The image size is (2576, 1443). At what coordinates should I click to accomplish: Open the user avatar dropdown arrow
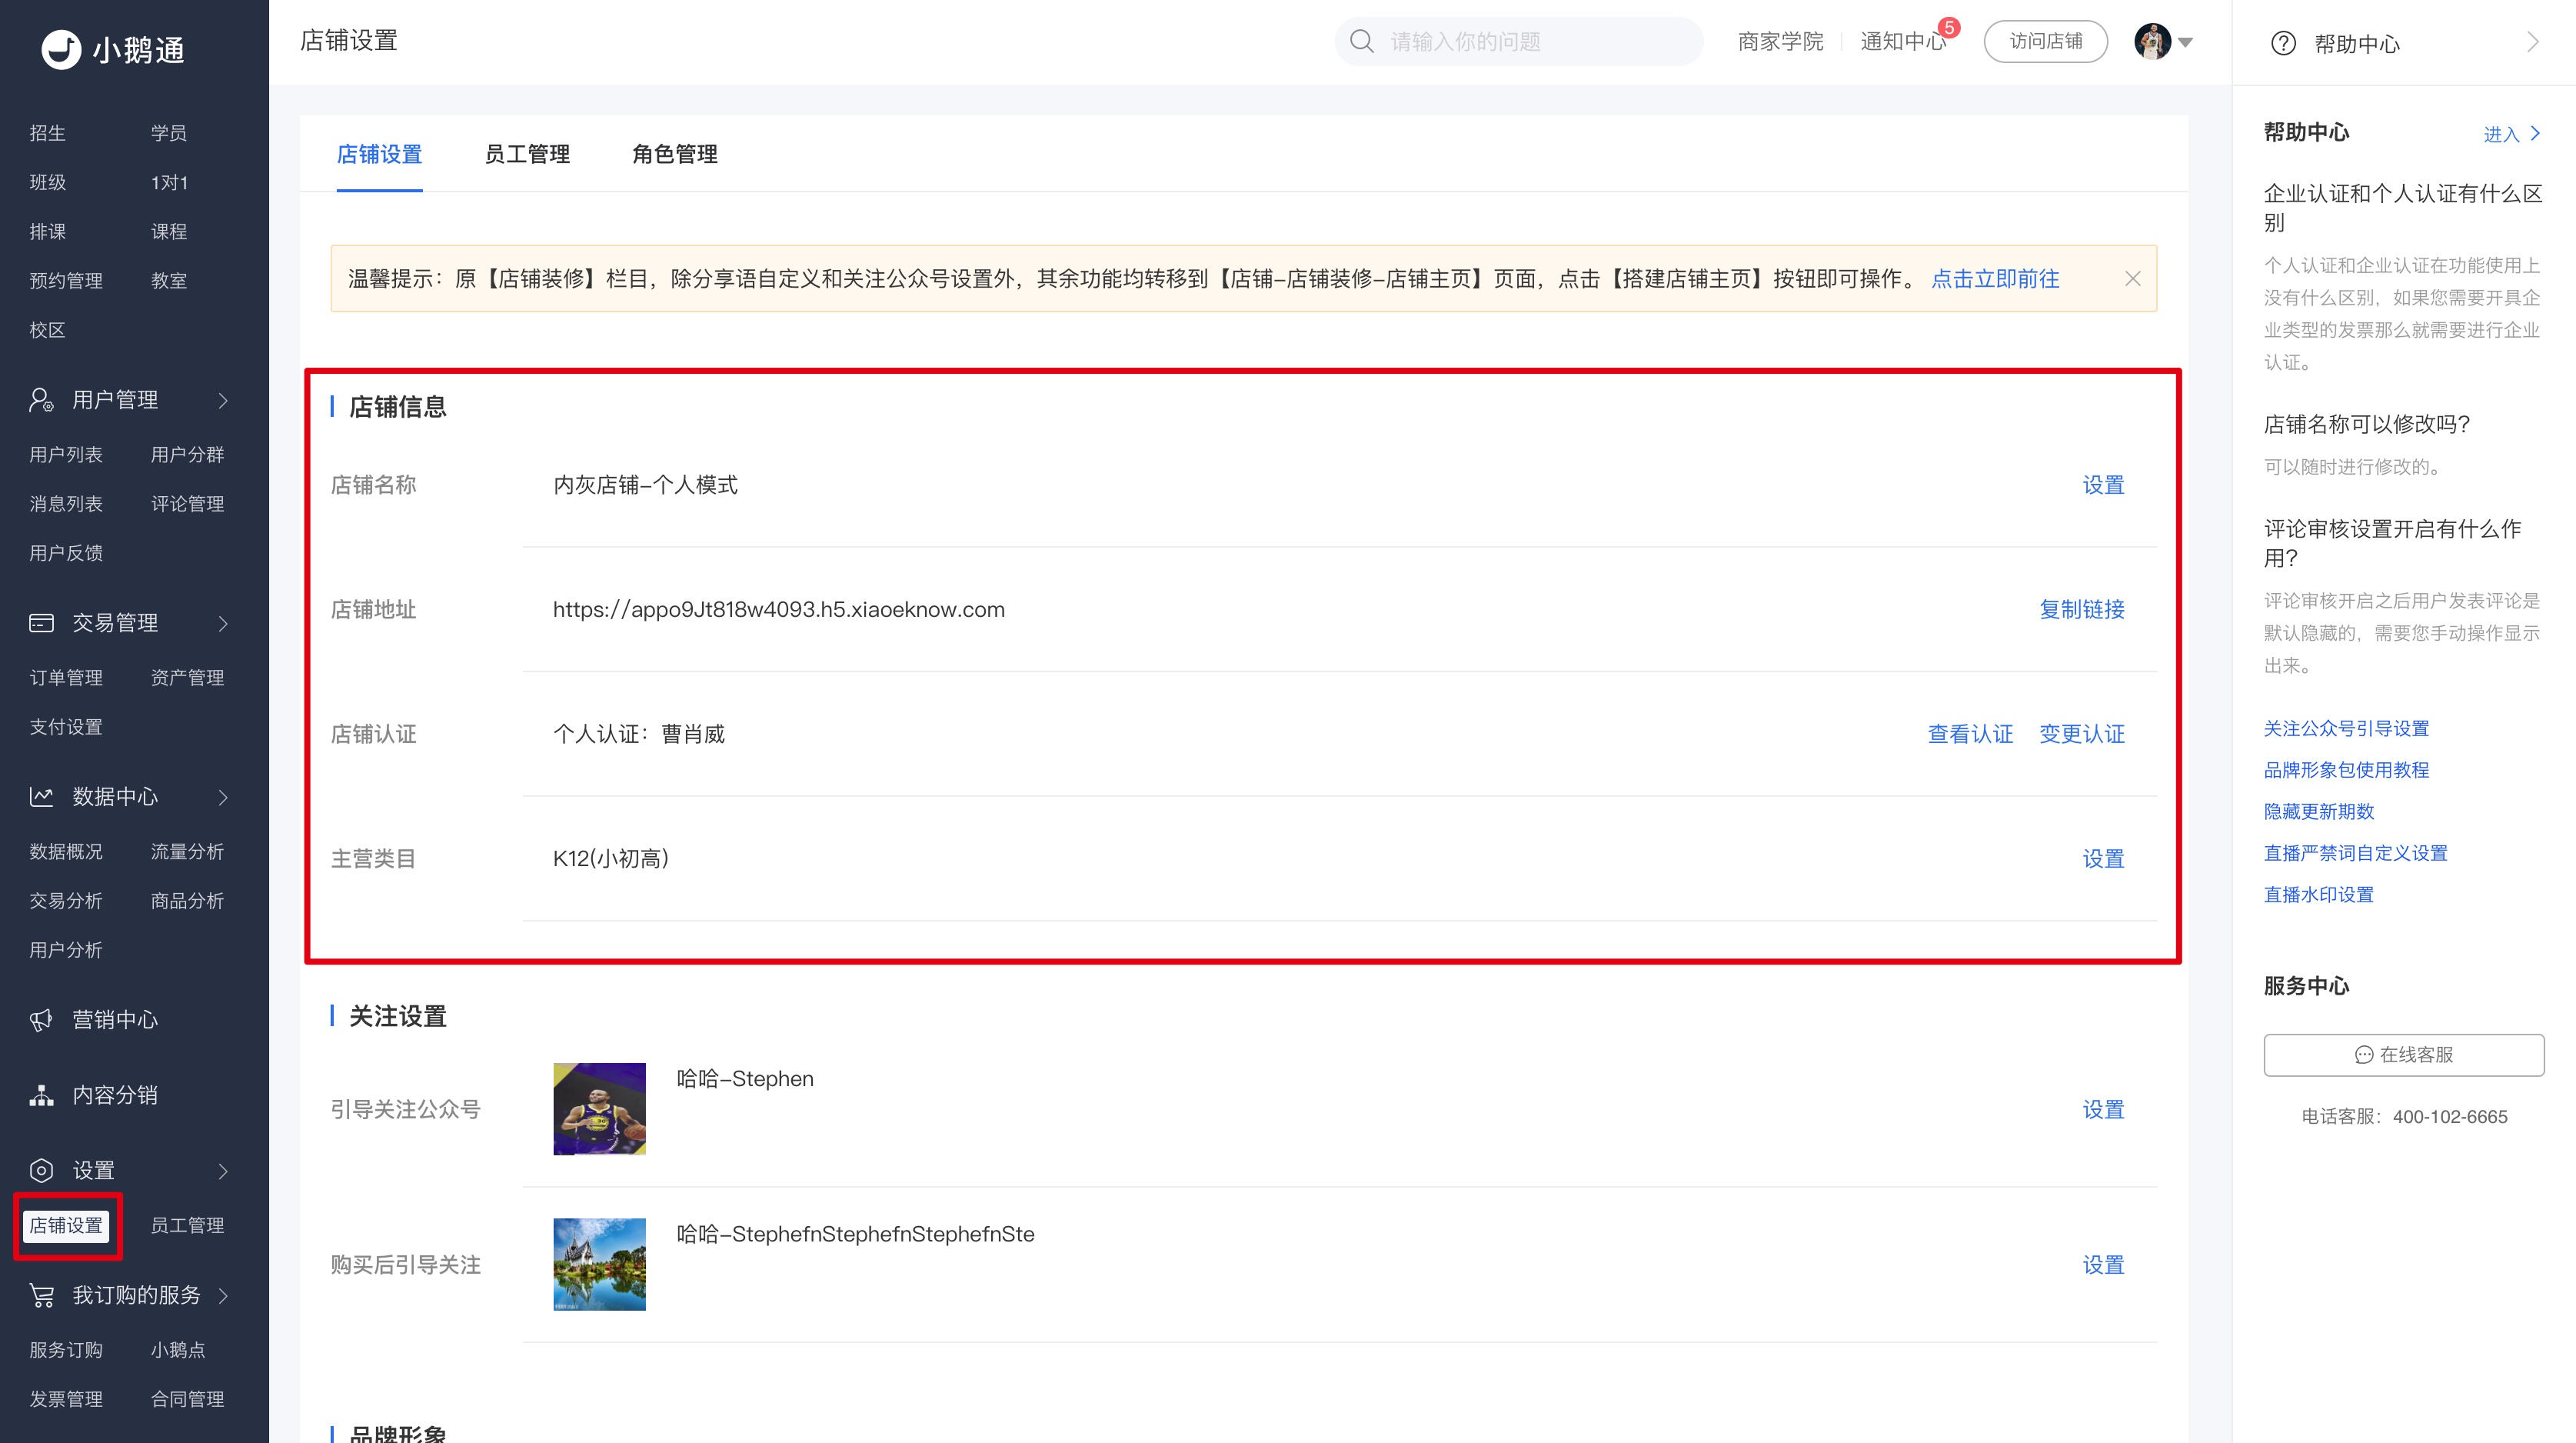tap(2186, 42)
